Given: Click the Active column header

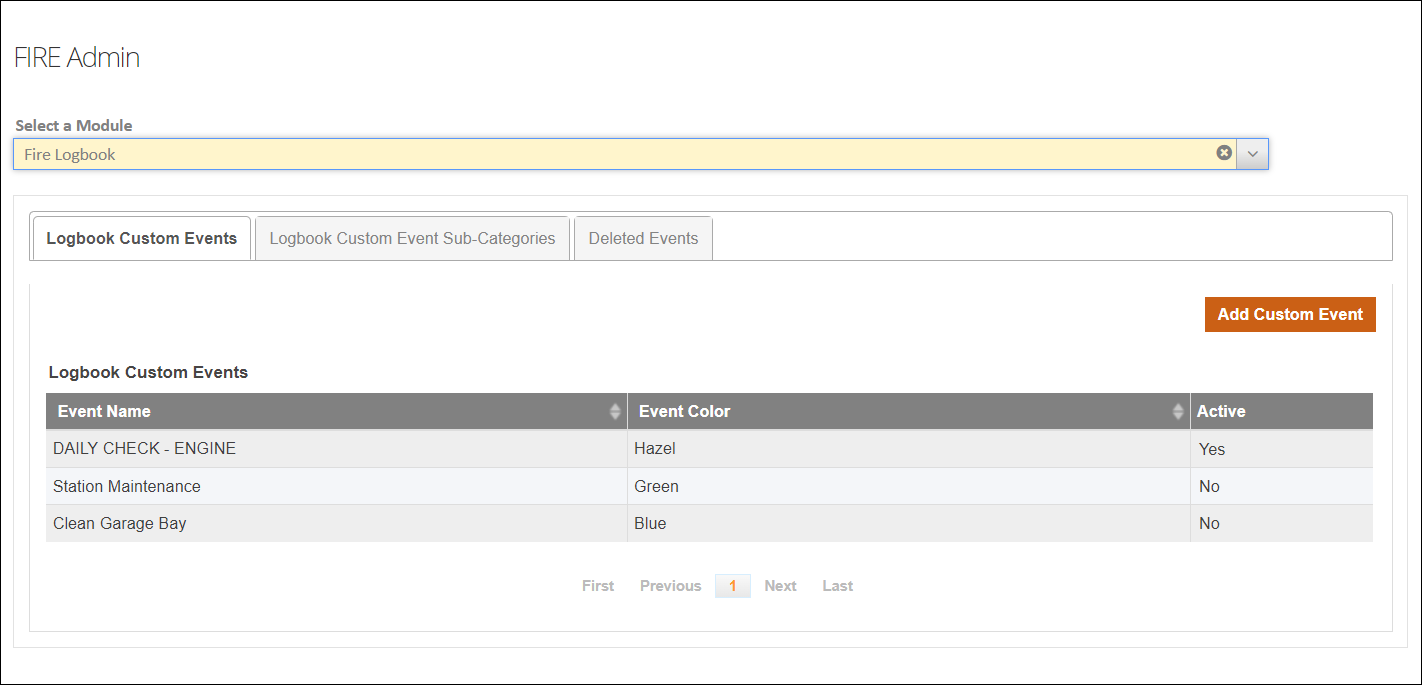Looking at the screenshot, I should 1221,411.
